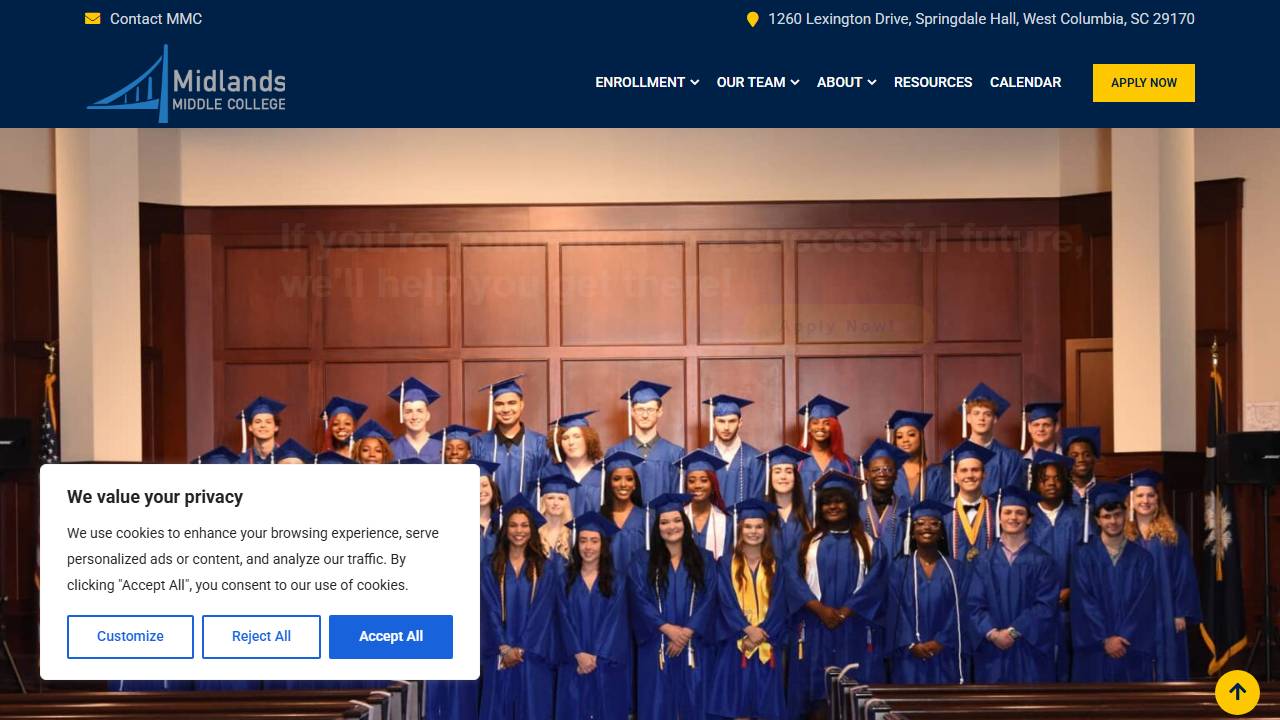Open the OUR TEAM menu item
Screen dimensions: 1280x720
751,82
